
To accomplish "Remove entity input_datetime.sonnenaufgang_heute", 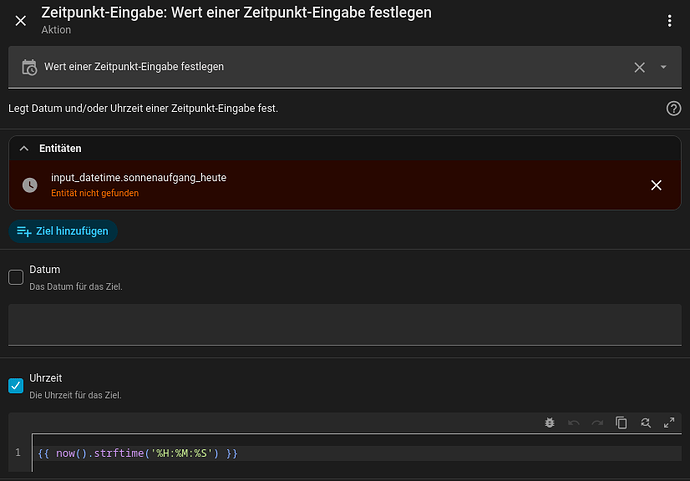I will click(x=656, y=185).
